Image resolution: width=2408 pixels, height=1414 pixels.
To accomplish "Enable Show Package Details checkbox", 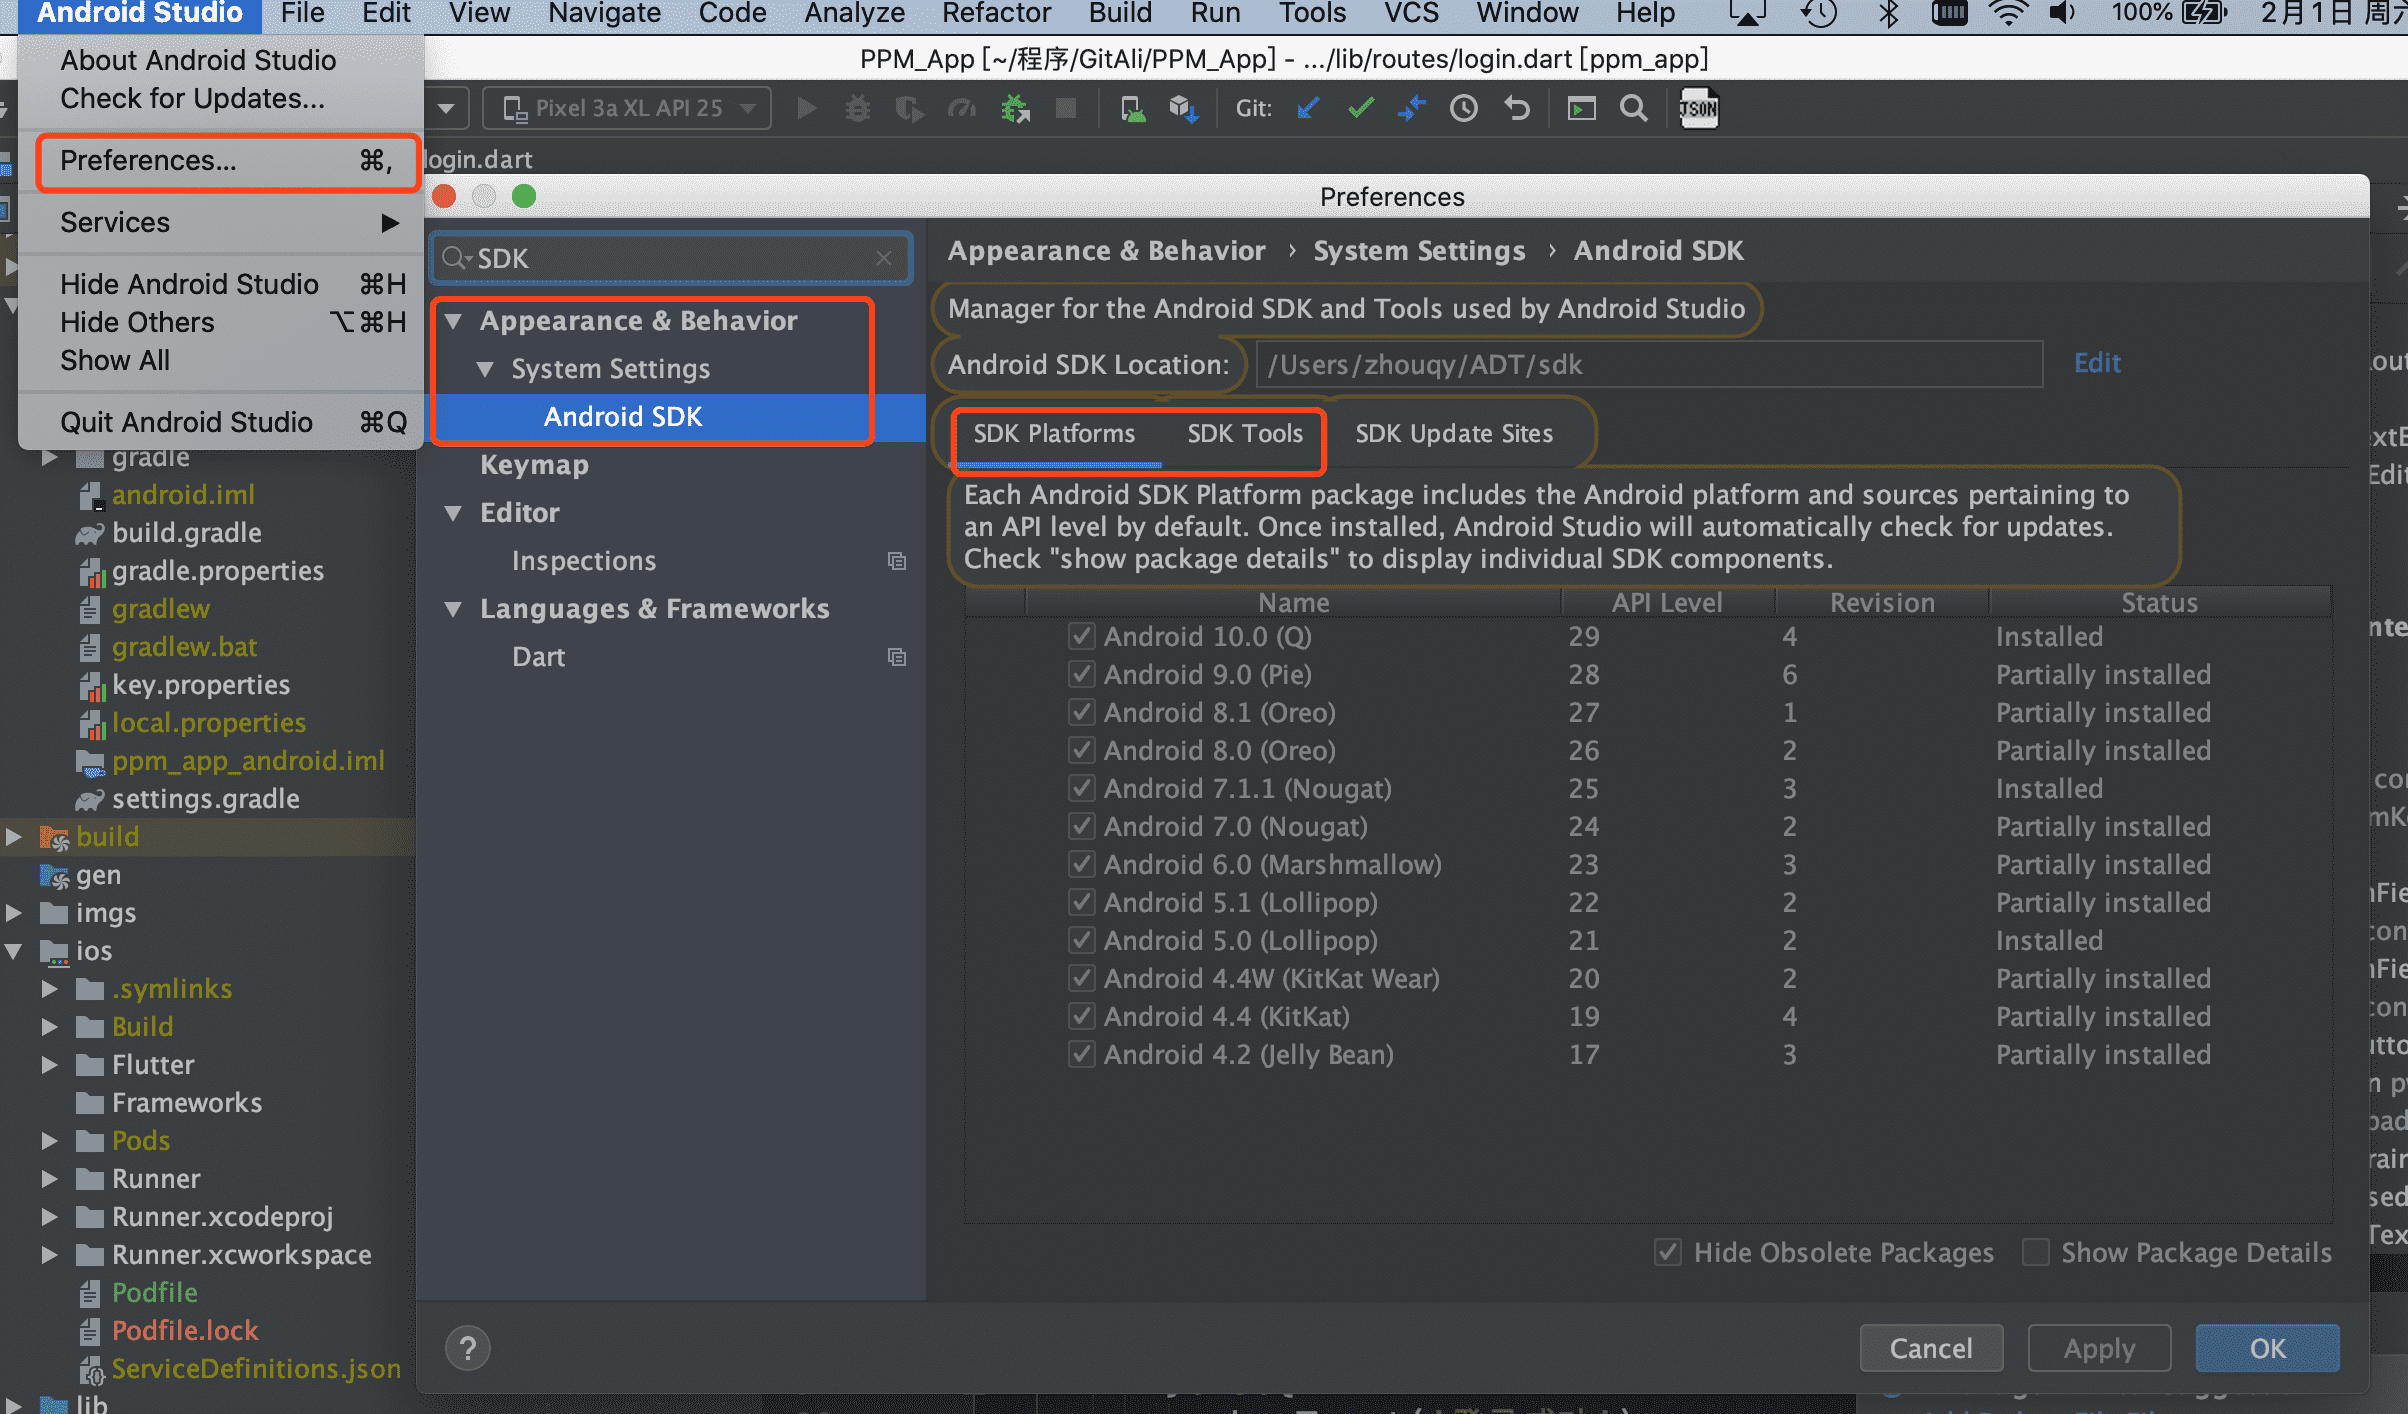I will click(x=2035, y=1252).
